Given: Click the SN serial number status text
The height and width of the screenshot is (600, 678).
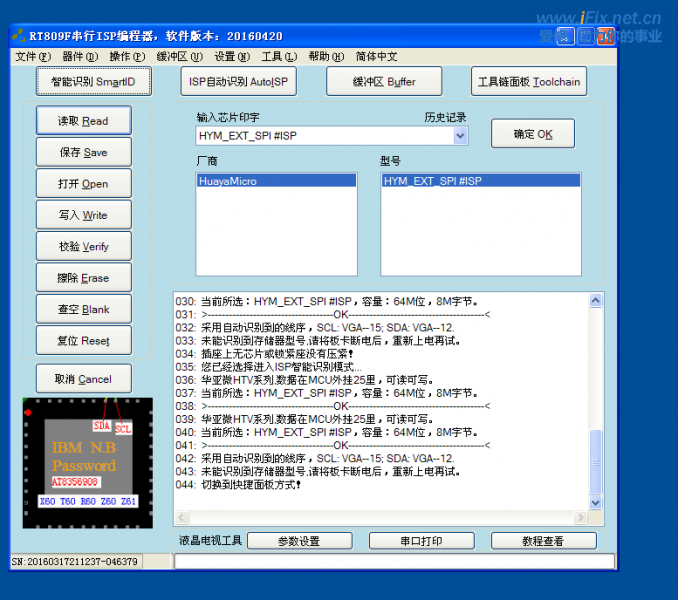Looking at the screenshot, I should pos(75,562).
